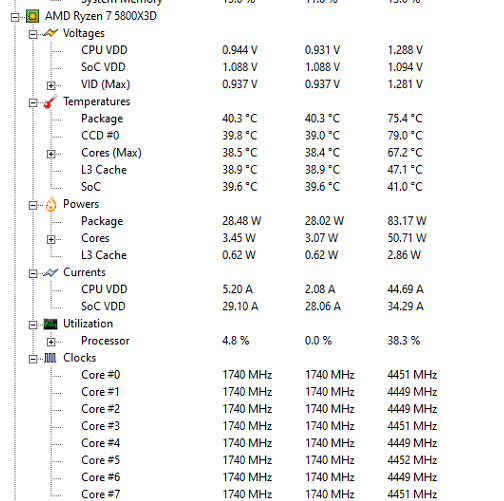Select the Core #3 clock row
Viewport: 504px width, 501px height.
[x=101, y=426]
